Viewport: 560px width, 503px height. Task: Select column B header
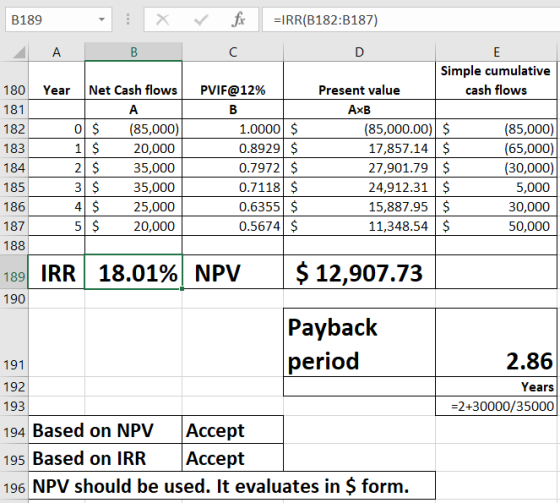click(134, 52)
